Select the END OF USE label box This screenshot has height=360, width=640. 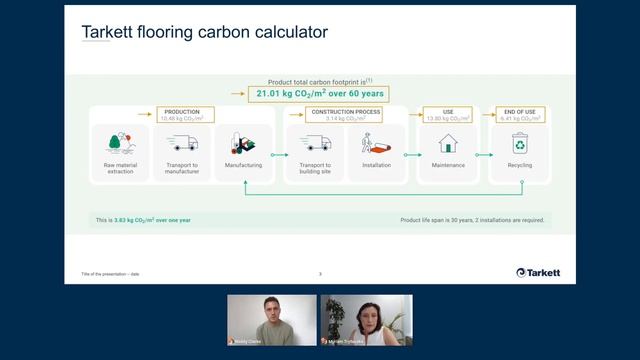click(520, 115)
